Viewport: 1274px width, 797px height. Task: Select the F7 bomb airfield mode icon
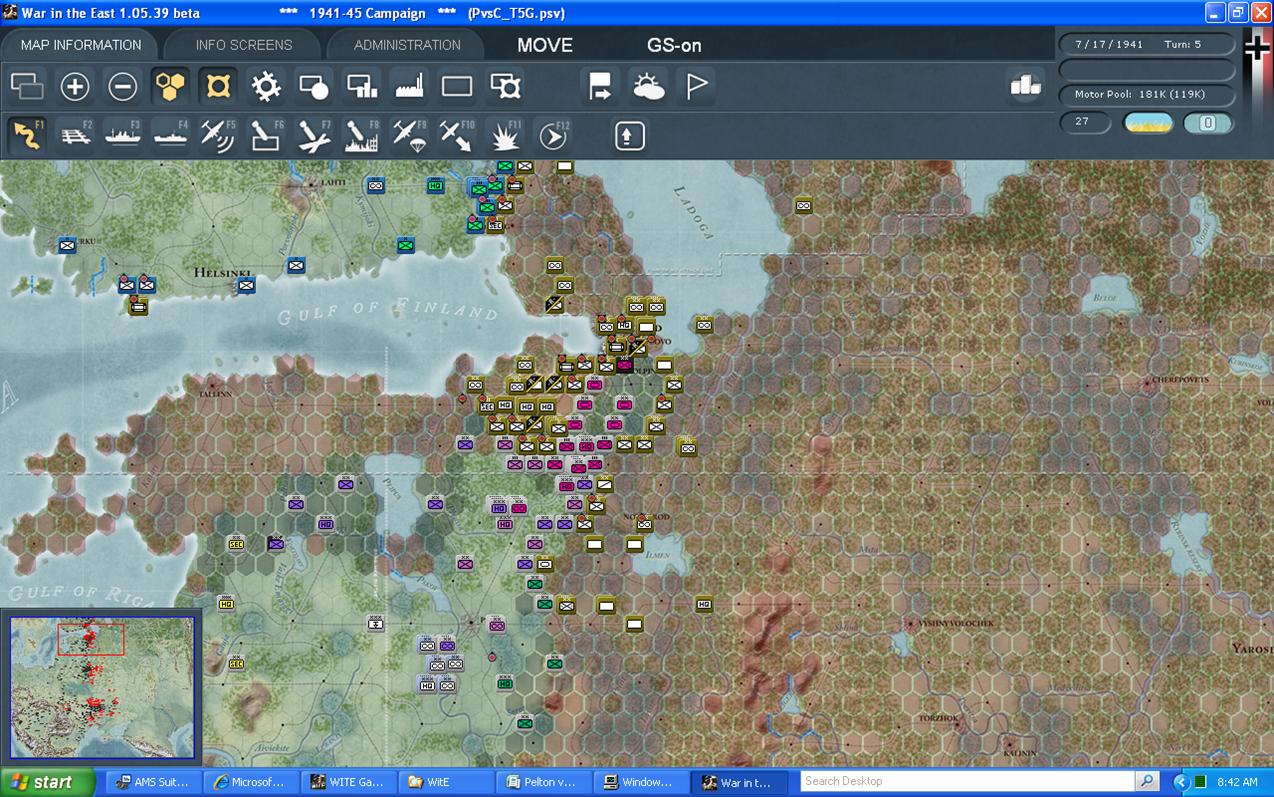point(314,135)
